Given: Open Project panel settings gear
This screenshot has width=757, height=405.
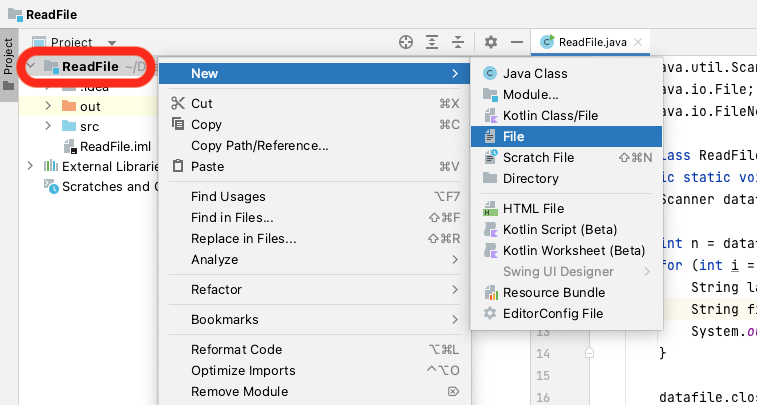Looking at the screenshot, I should (x=490, y=42).
